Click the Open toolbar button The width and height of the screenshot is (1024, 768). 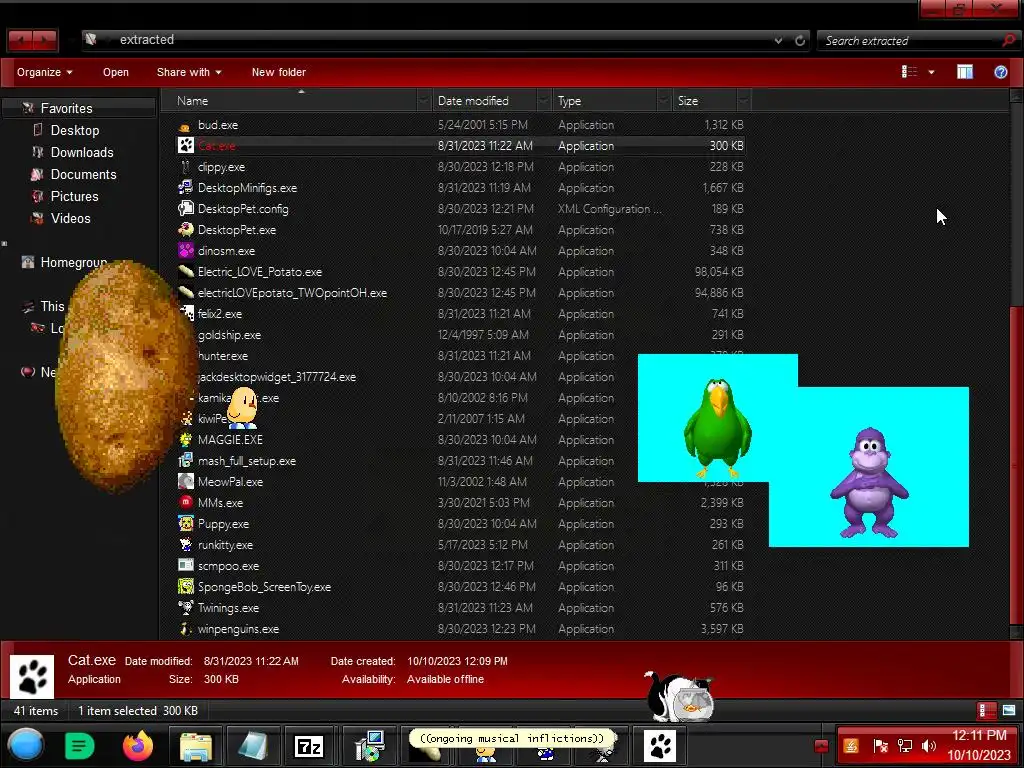pyautogui.click(x=116, y=72)
